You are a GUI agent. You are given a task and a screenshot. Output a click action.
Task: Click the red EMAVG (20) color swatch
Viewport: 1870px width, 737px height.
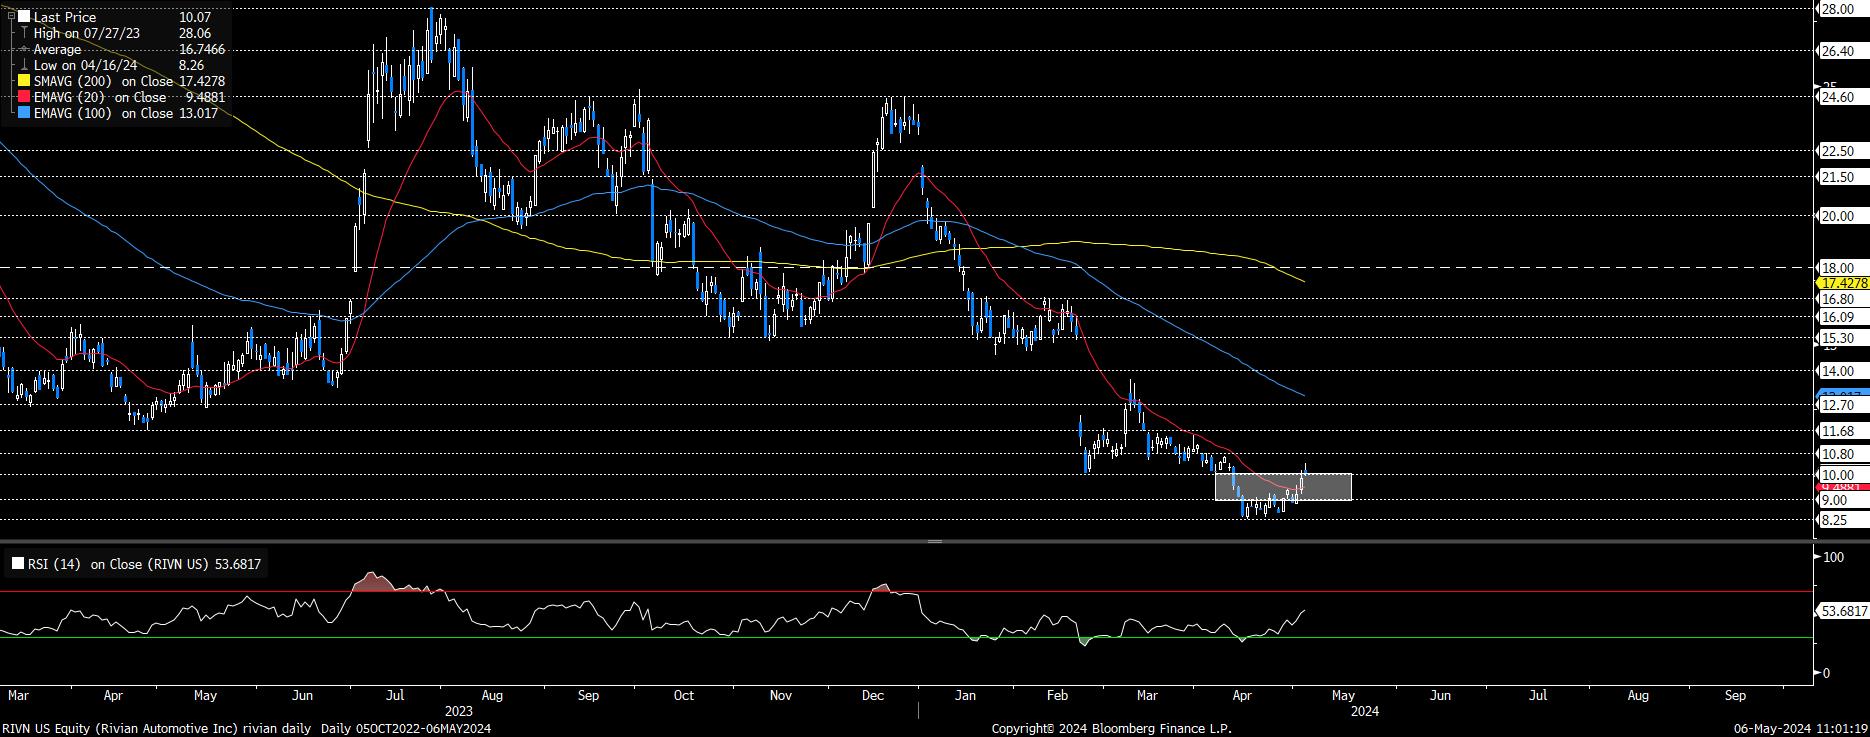24,97
